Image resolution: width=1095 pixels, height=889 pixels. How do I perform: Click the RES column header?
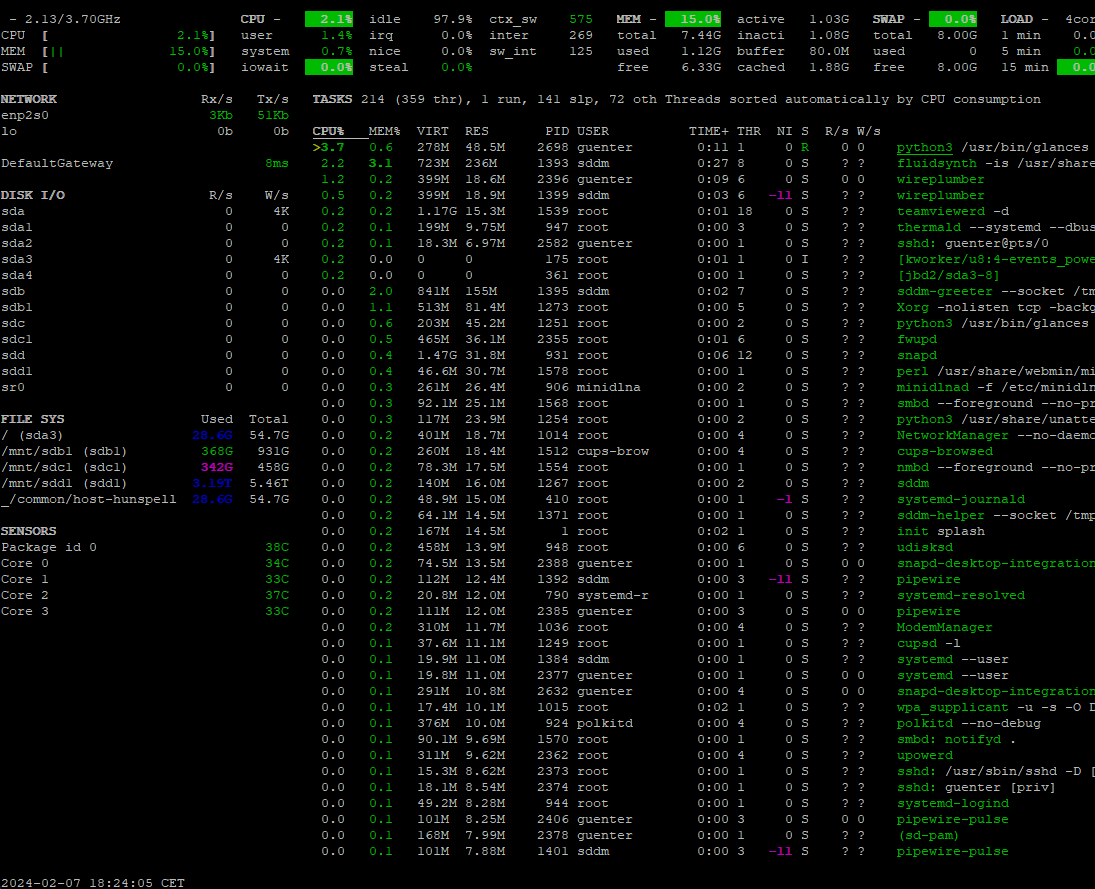pos(477,131)
